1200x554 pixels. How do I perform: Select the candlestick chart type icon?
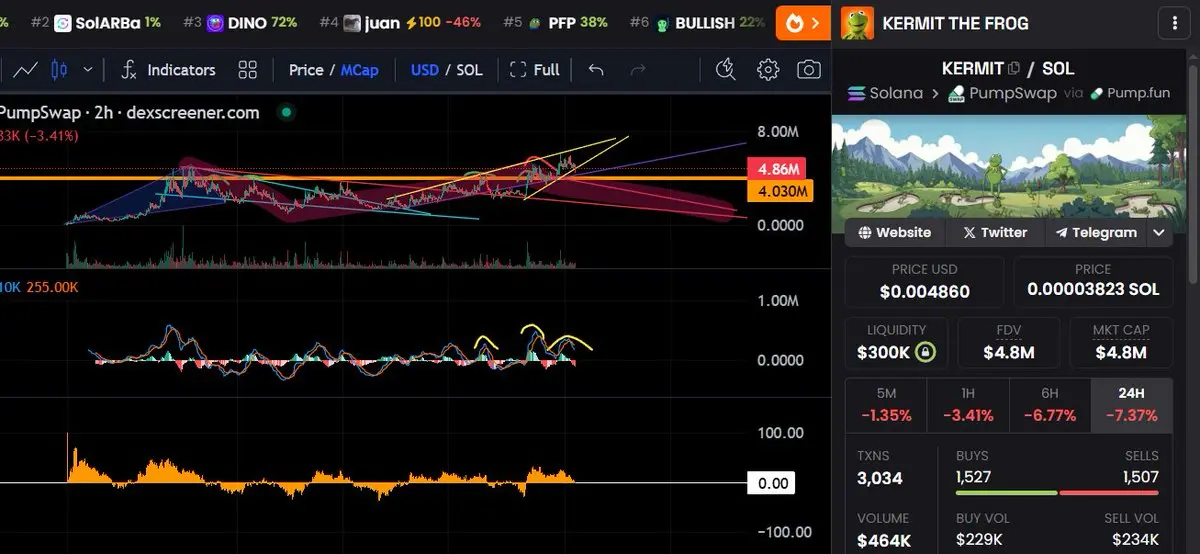(x=58, y=70)
